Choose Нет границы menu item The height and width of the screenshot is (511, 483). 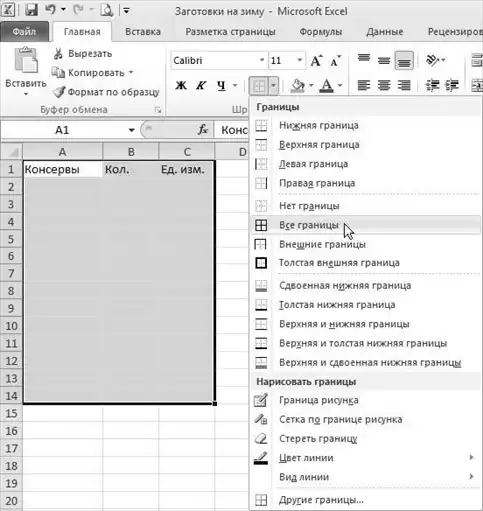(365, 206)
